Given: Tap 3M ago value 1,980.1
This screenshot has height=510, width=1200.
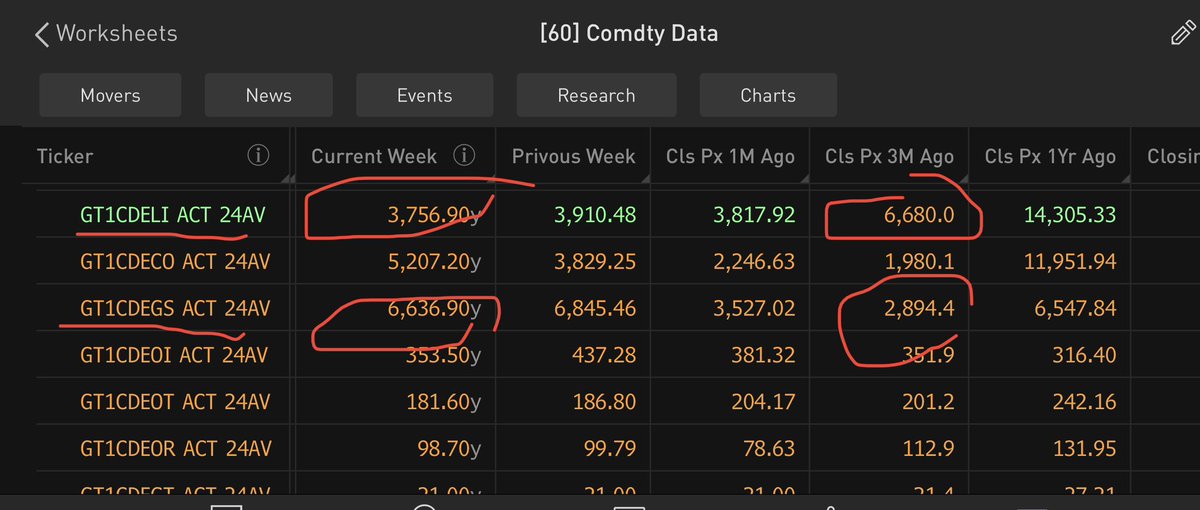Looking at the screenshot, I should tap(919, 261).
